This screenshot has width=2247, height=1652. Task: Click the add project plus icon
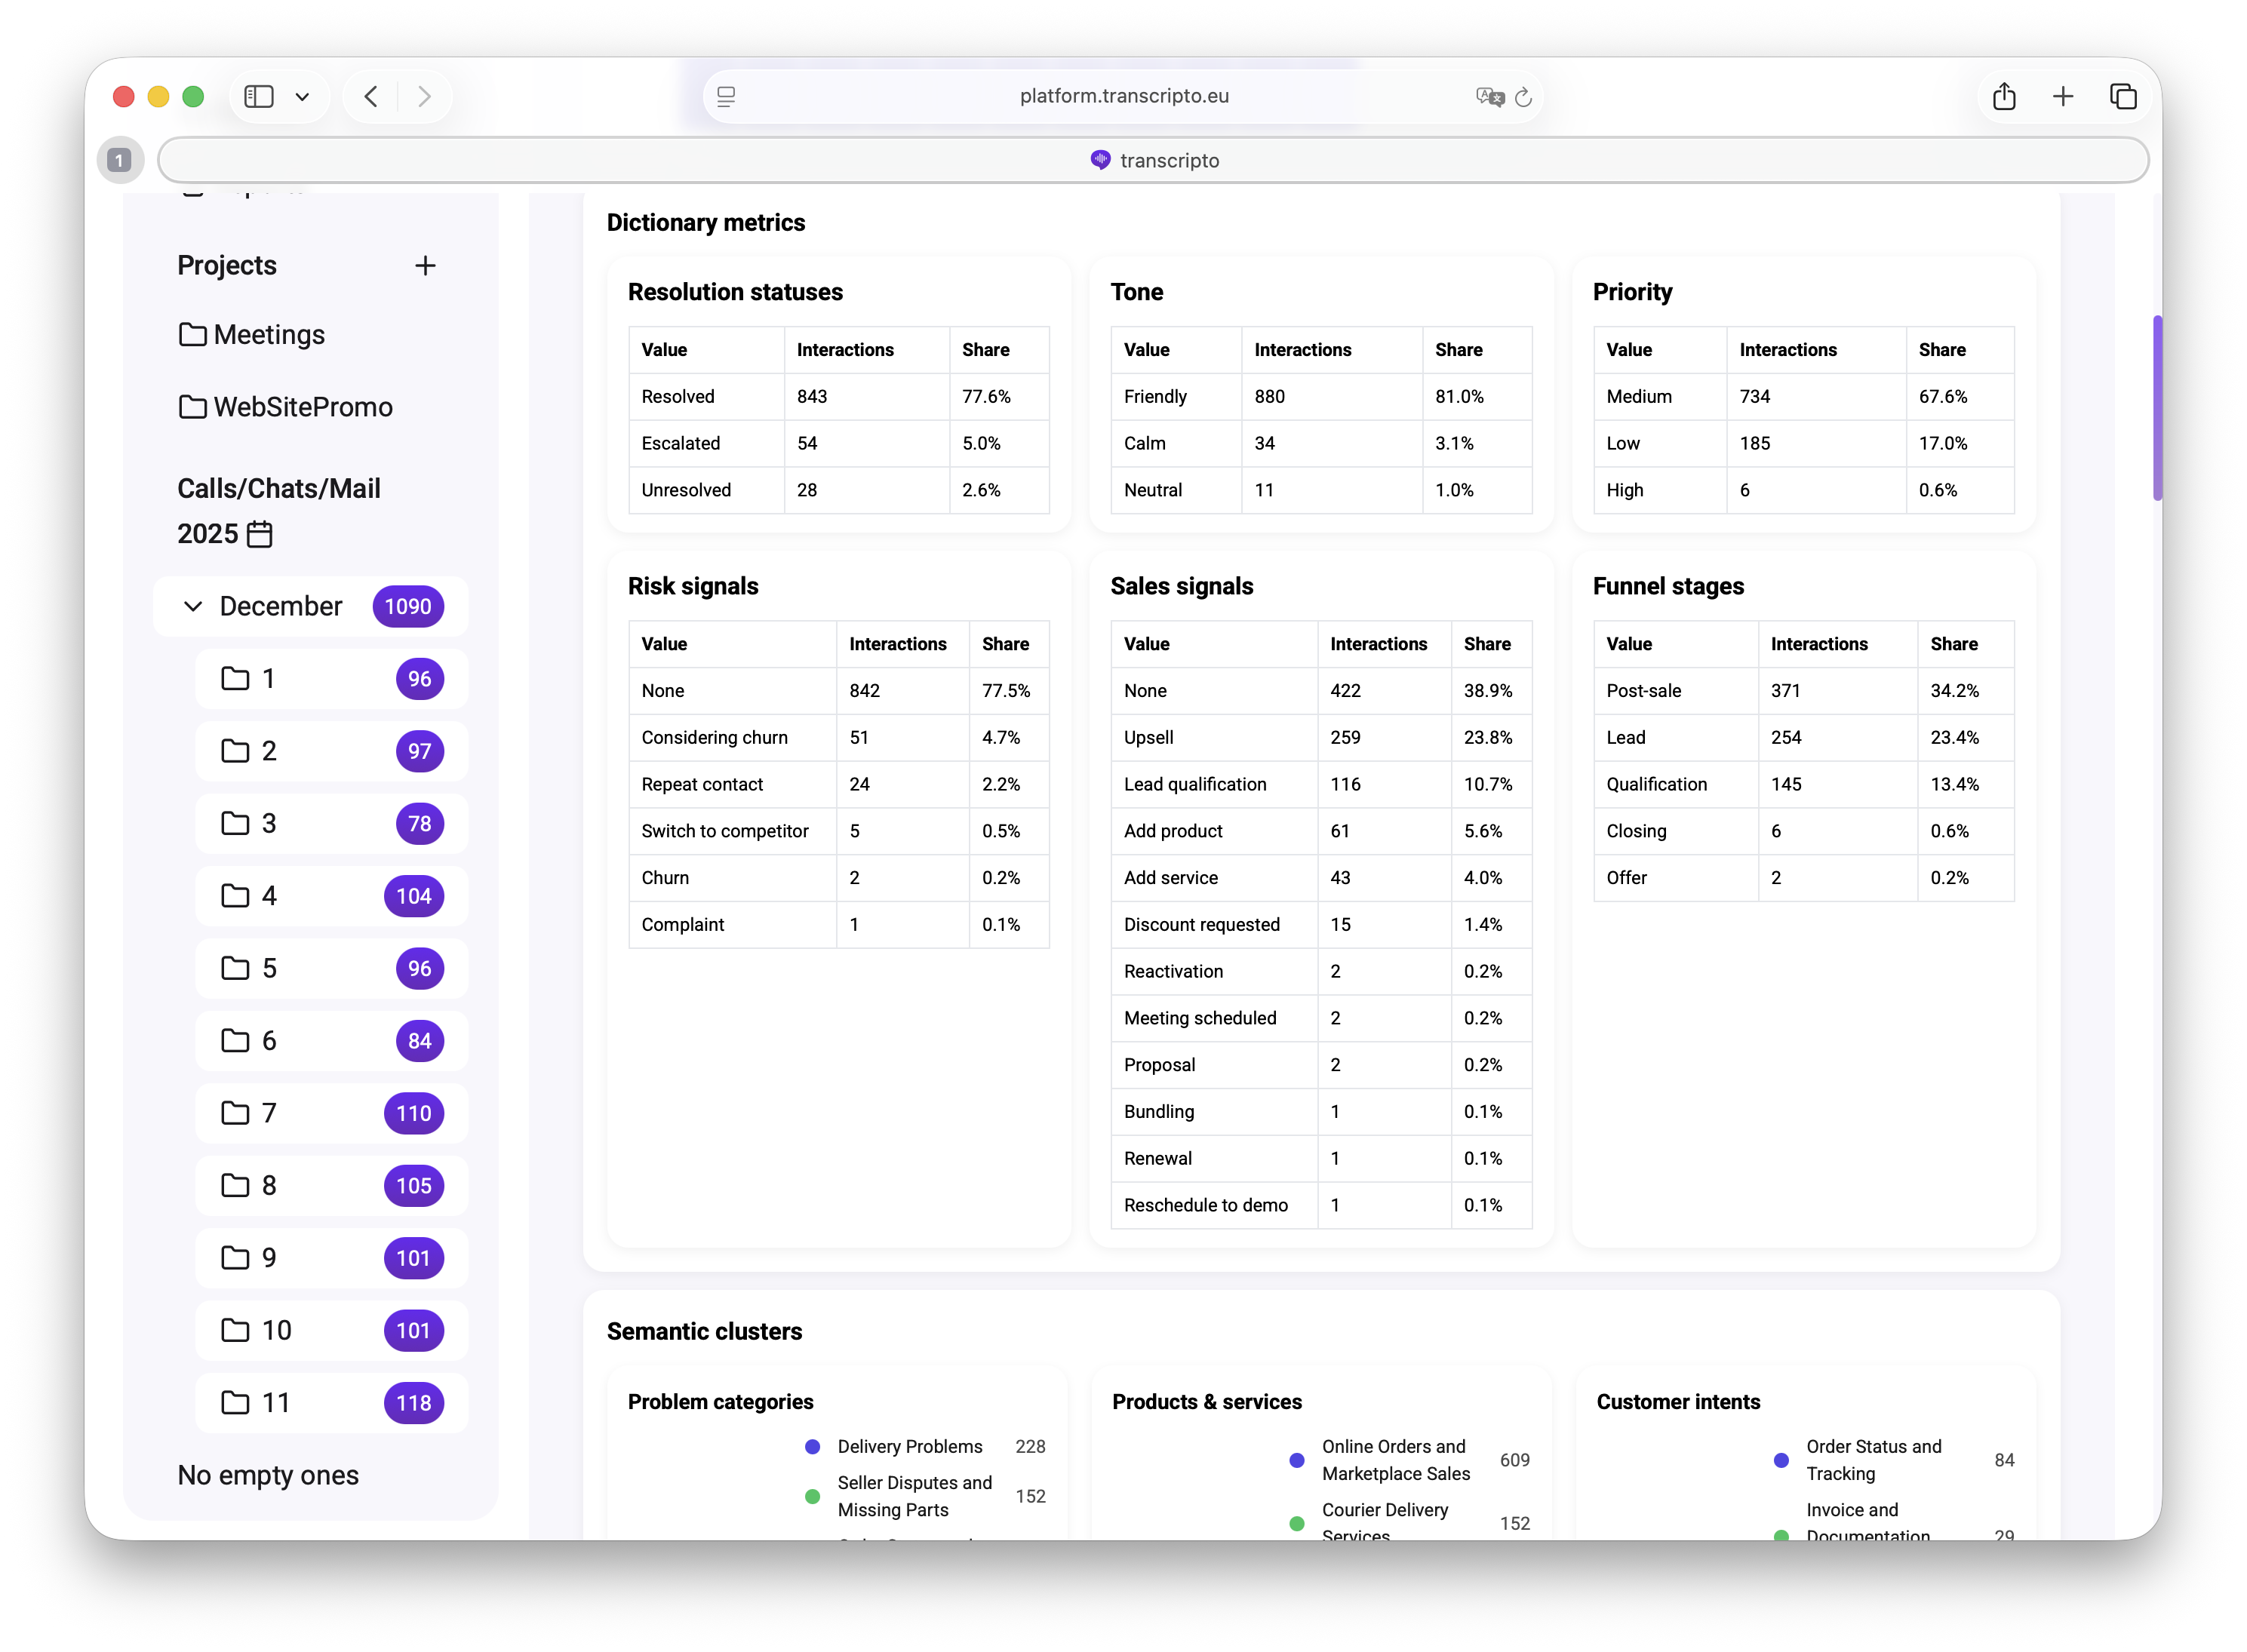click(425, 265)
